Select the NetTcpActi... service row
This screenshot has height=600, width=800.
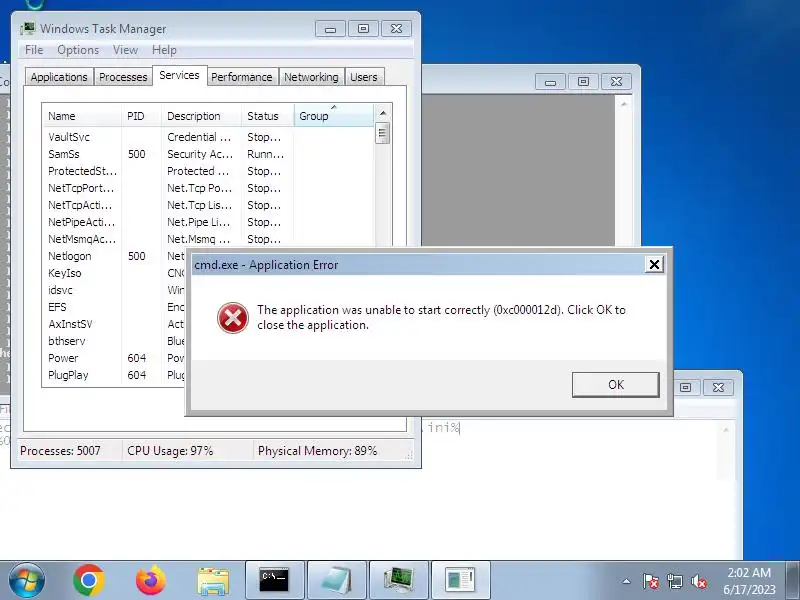pyautogui.click(x=208, y=205)
